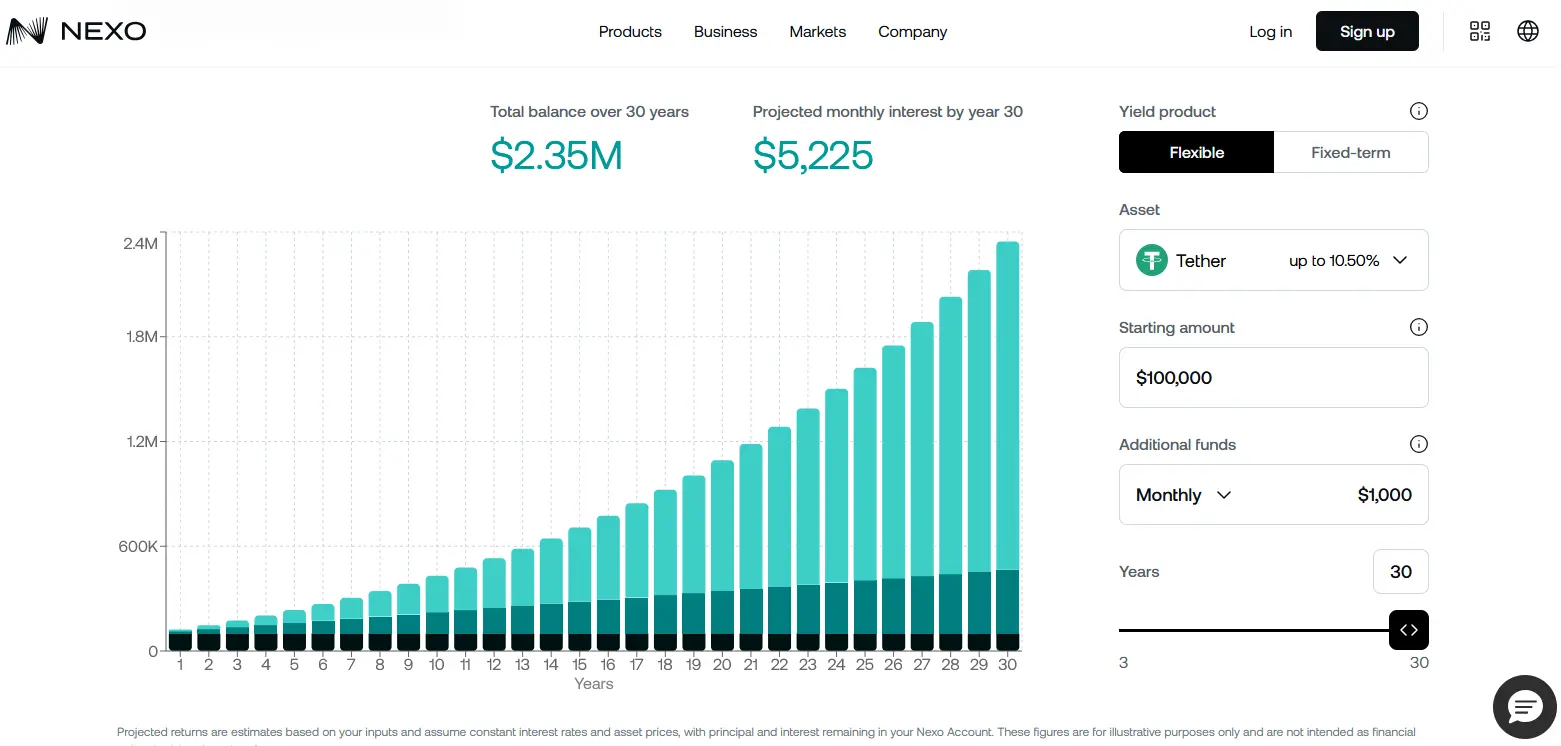Expand the Tether asset dropdown chevron
Image resolution: width=1561 pixels, height=746 pixels.
point(1400,260)
